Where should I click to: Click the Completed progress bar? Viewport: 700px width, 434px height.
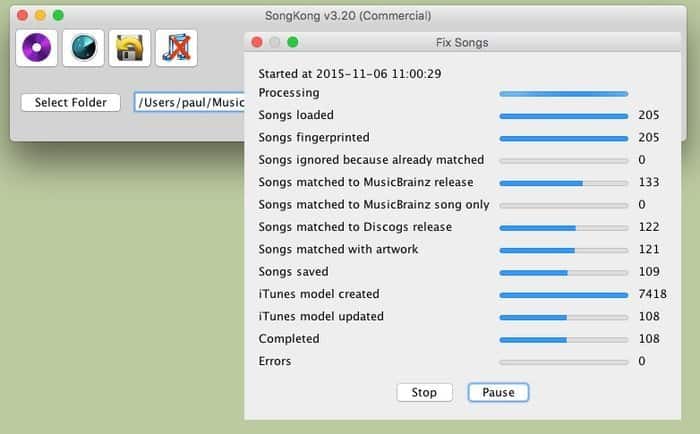coord(563,340)
